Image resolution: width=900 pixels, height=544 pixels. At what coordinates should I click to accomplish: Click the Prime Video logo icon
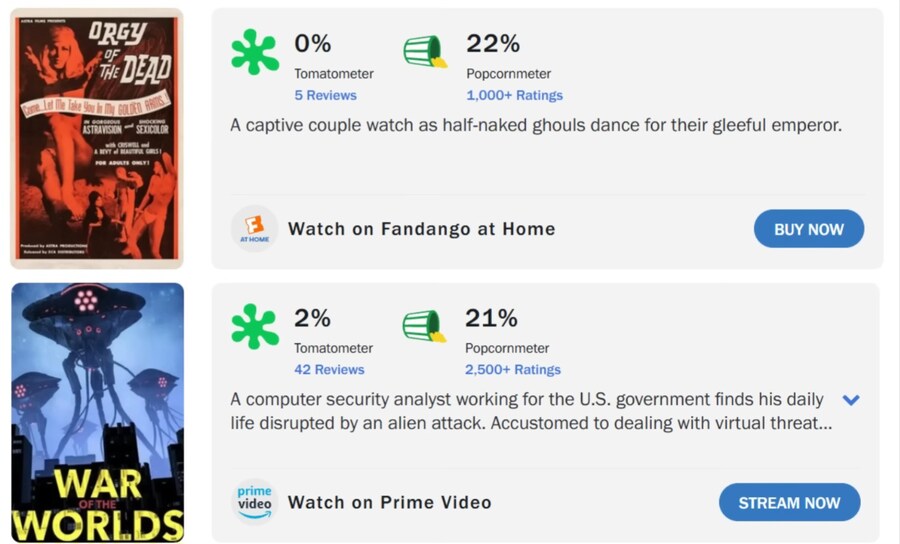(x=254, y=502)
